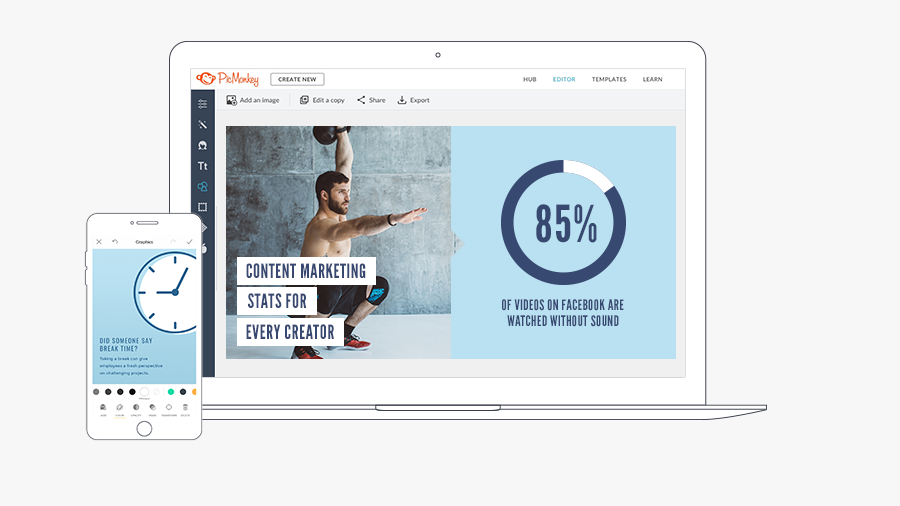Click Edit a copy in toolbar
900x506 pixels.
pyautogui.click(x=322, y=100)
